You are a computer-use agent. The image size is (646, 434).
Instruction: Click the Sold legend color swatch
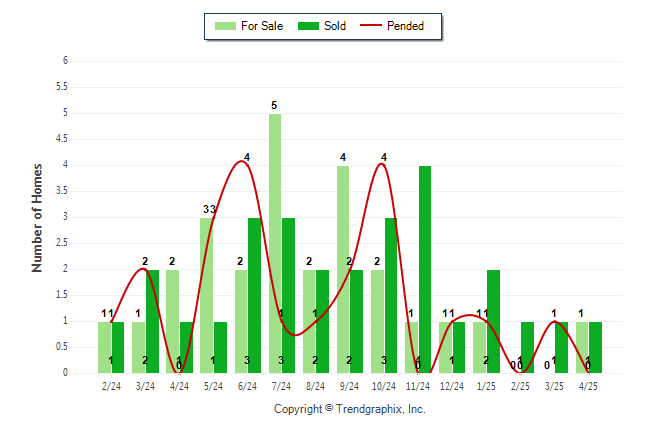pyautogui.click(x=308, y=26)
